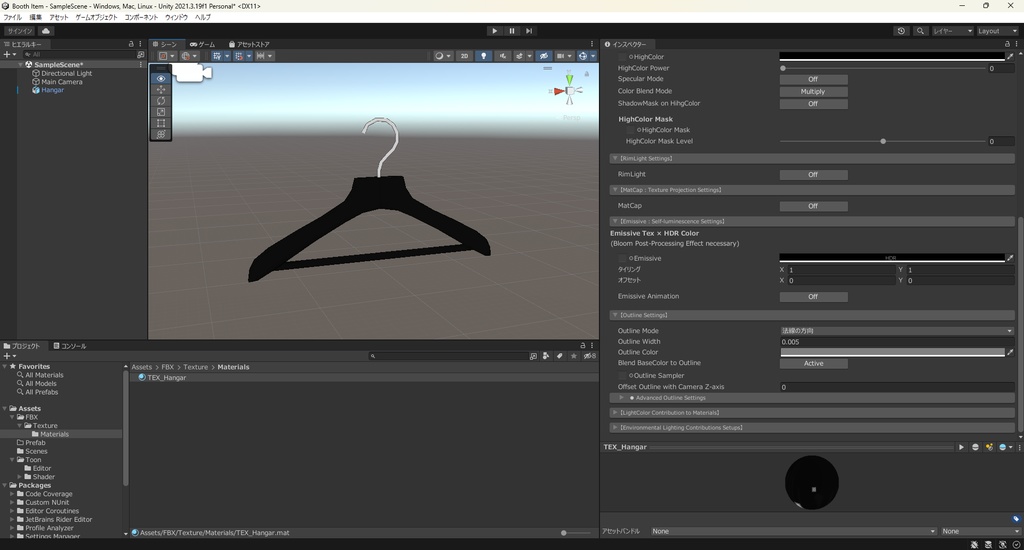Select the Rotate tool in scene overlay

[161, 100]
